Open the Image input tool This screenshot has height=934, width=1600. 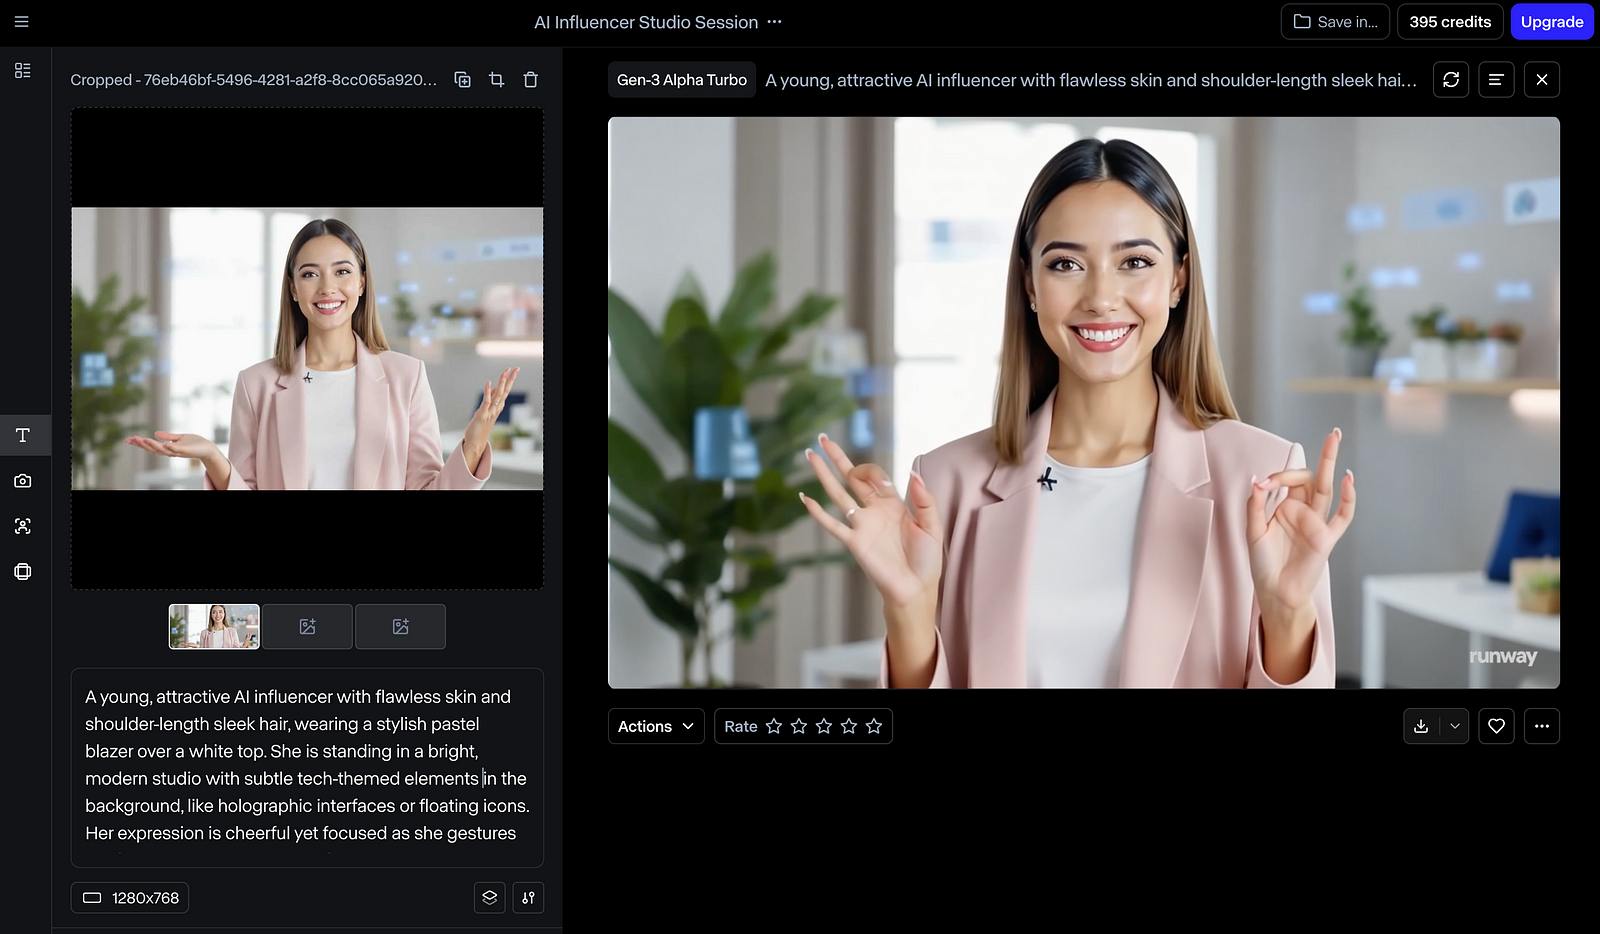coord(22,481)
